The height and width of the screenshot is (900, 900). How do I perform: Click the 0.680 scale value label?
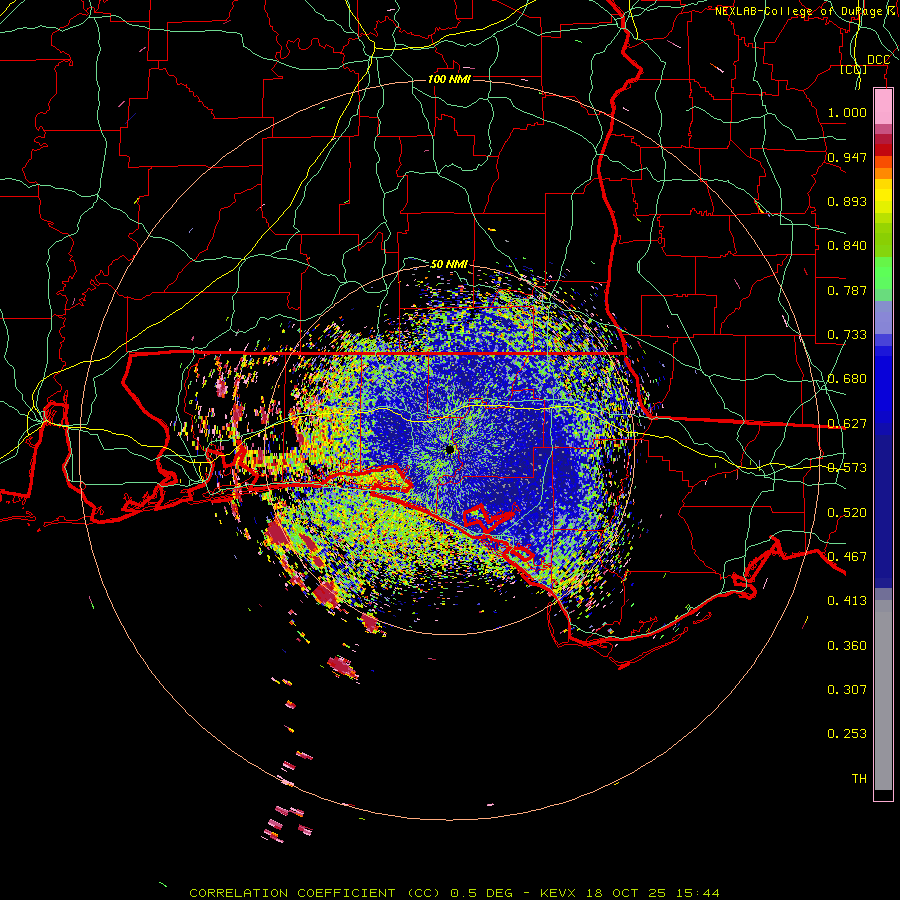tap(847, 379)
